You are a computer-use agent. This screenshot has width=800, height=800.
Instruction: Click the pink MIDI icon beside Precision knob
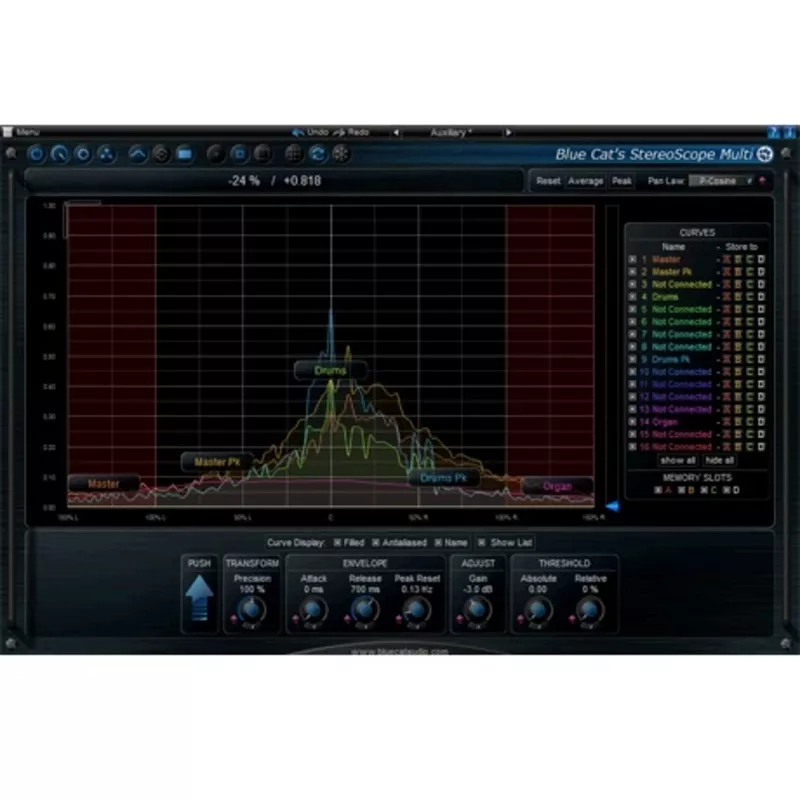pos(234,619)
